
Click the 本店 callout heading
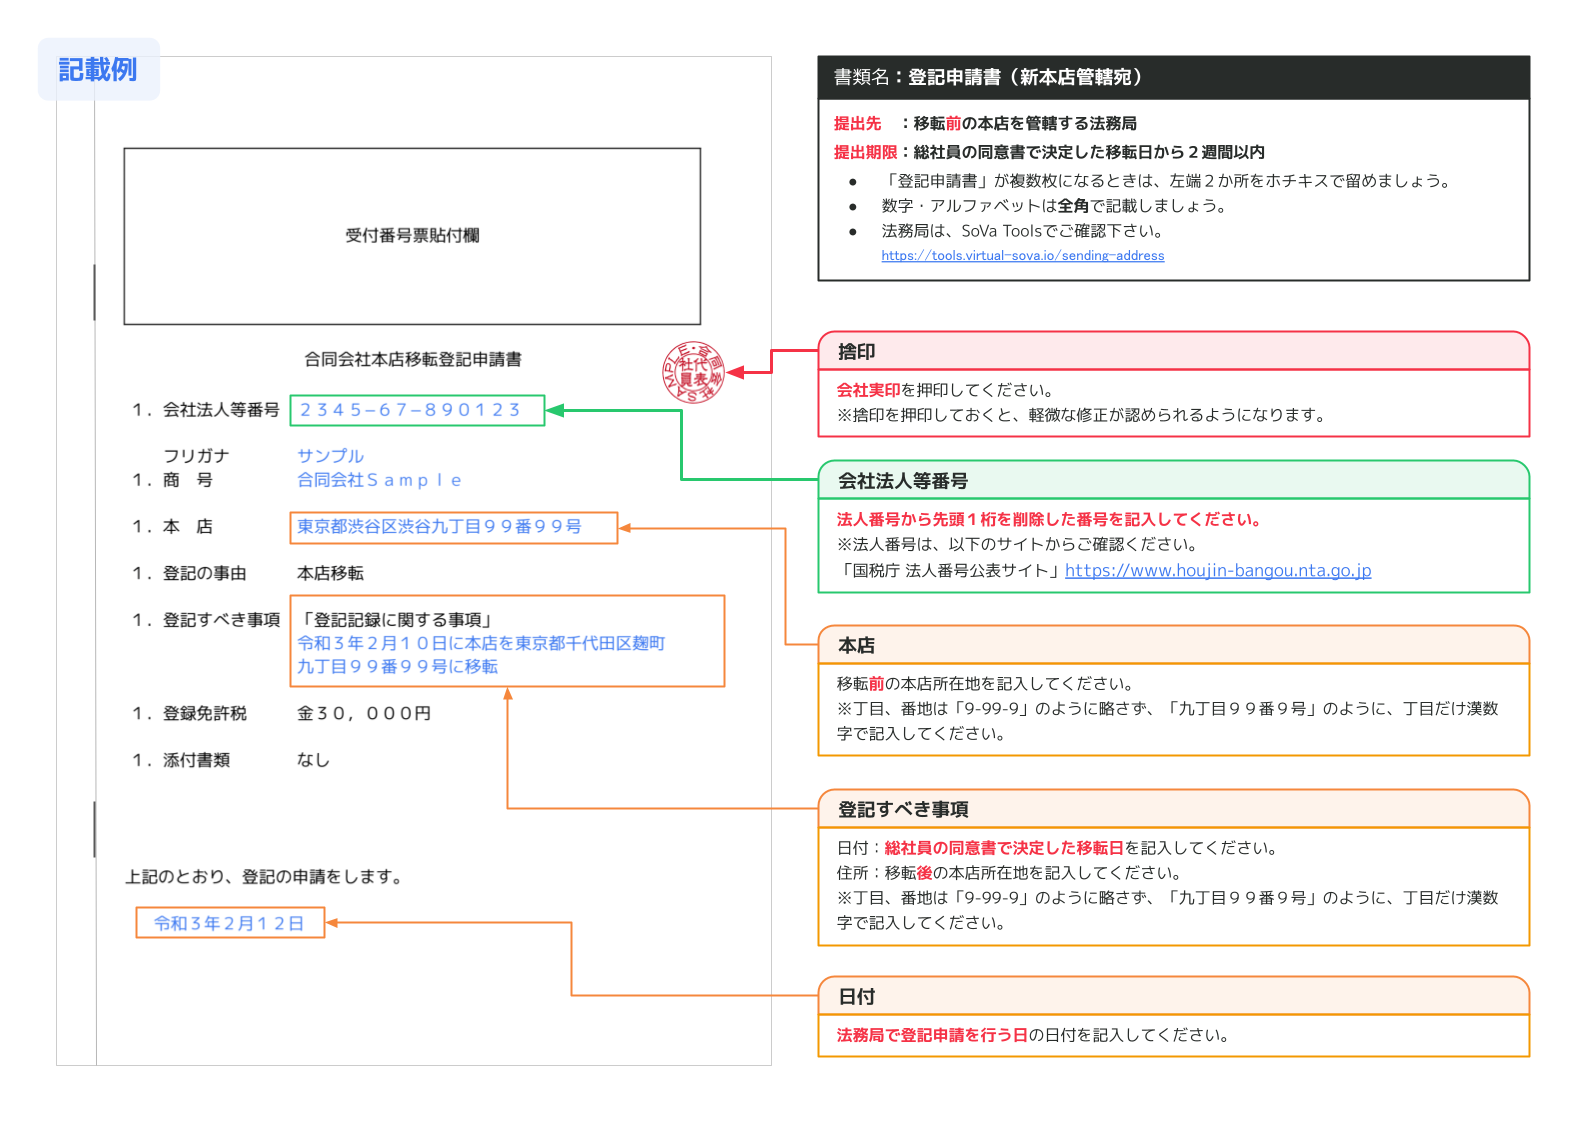click(857, 646)
